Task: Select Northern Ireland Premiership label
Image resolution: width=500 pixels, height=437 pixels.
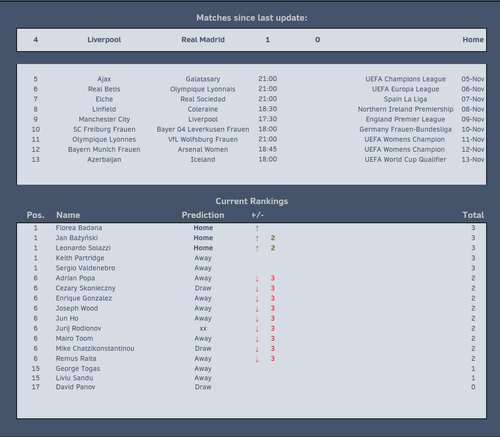Action: pos(405,109)
